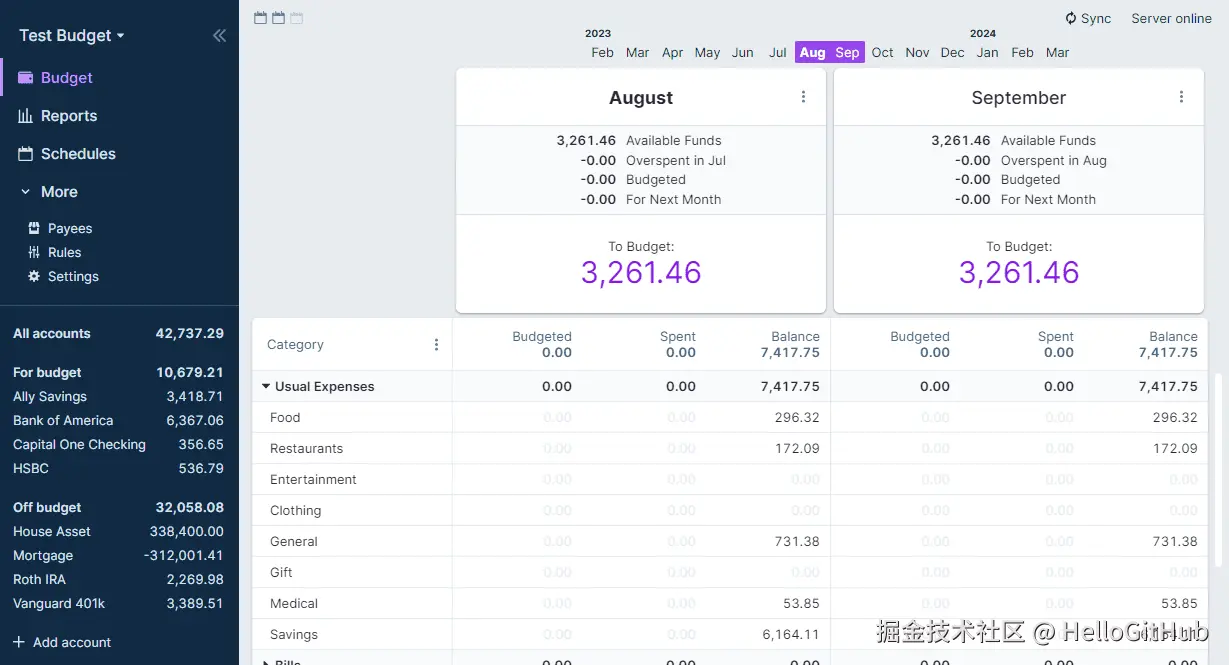Switch to two months view icon

tap(278, 18)
